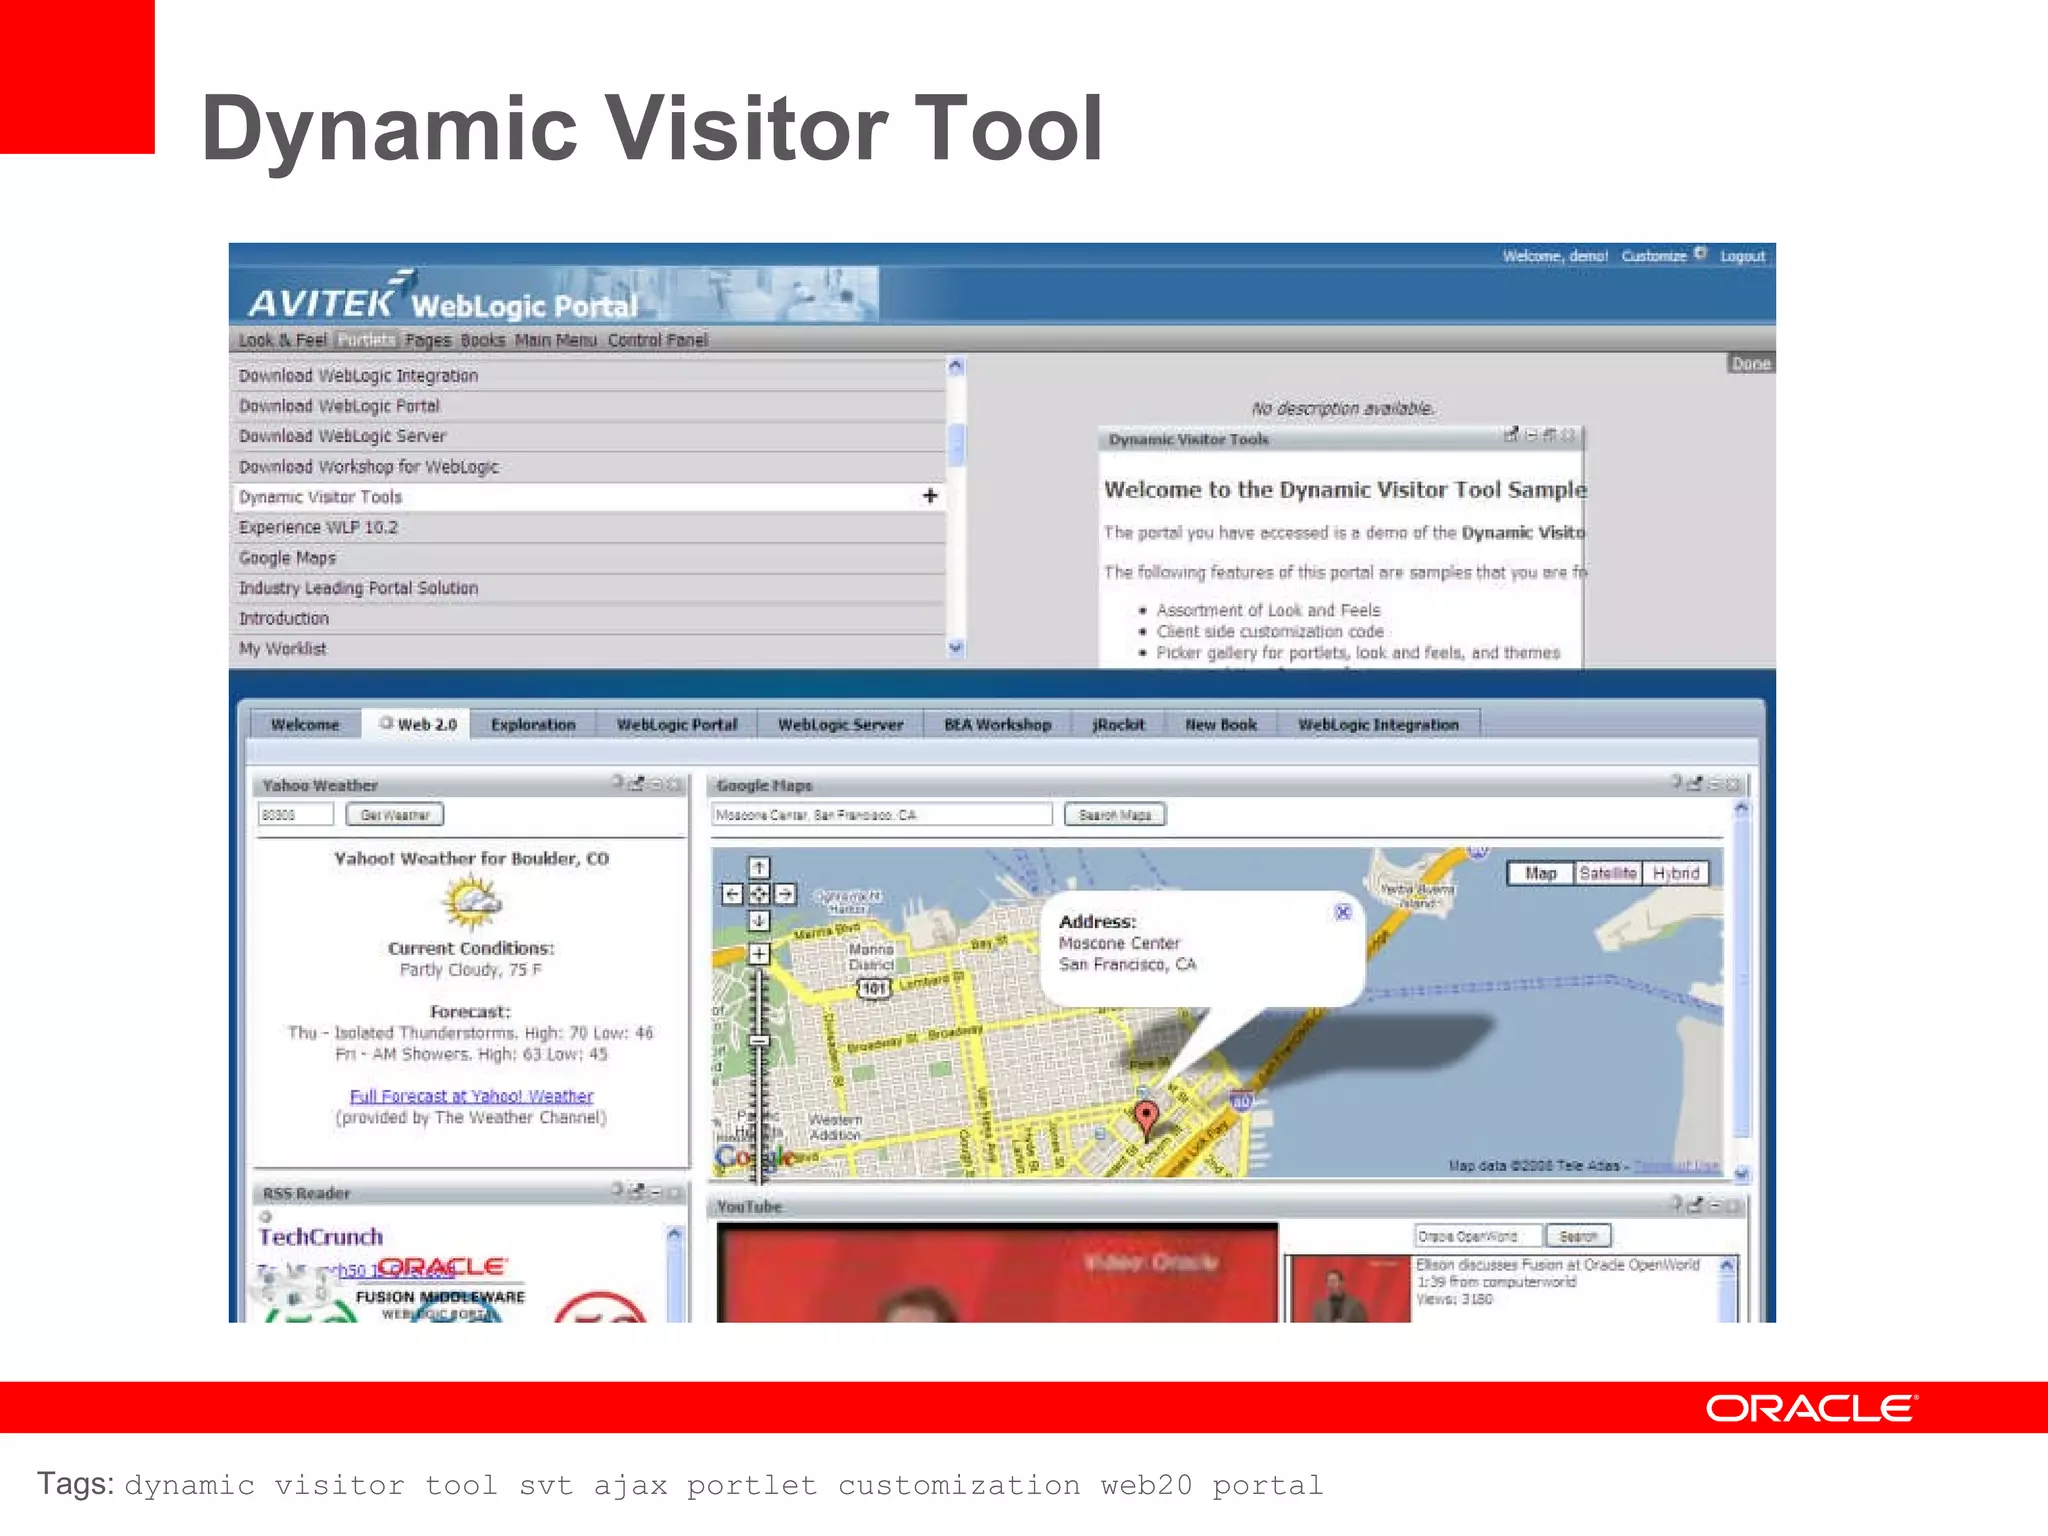Select Experience WLP 10.2 in portlet list
Screen dimensions: 2048x1536
[x=588, y=527]
